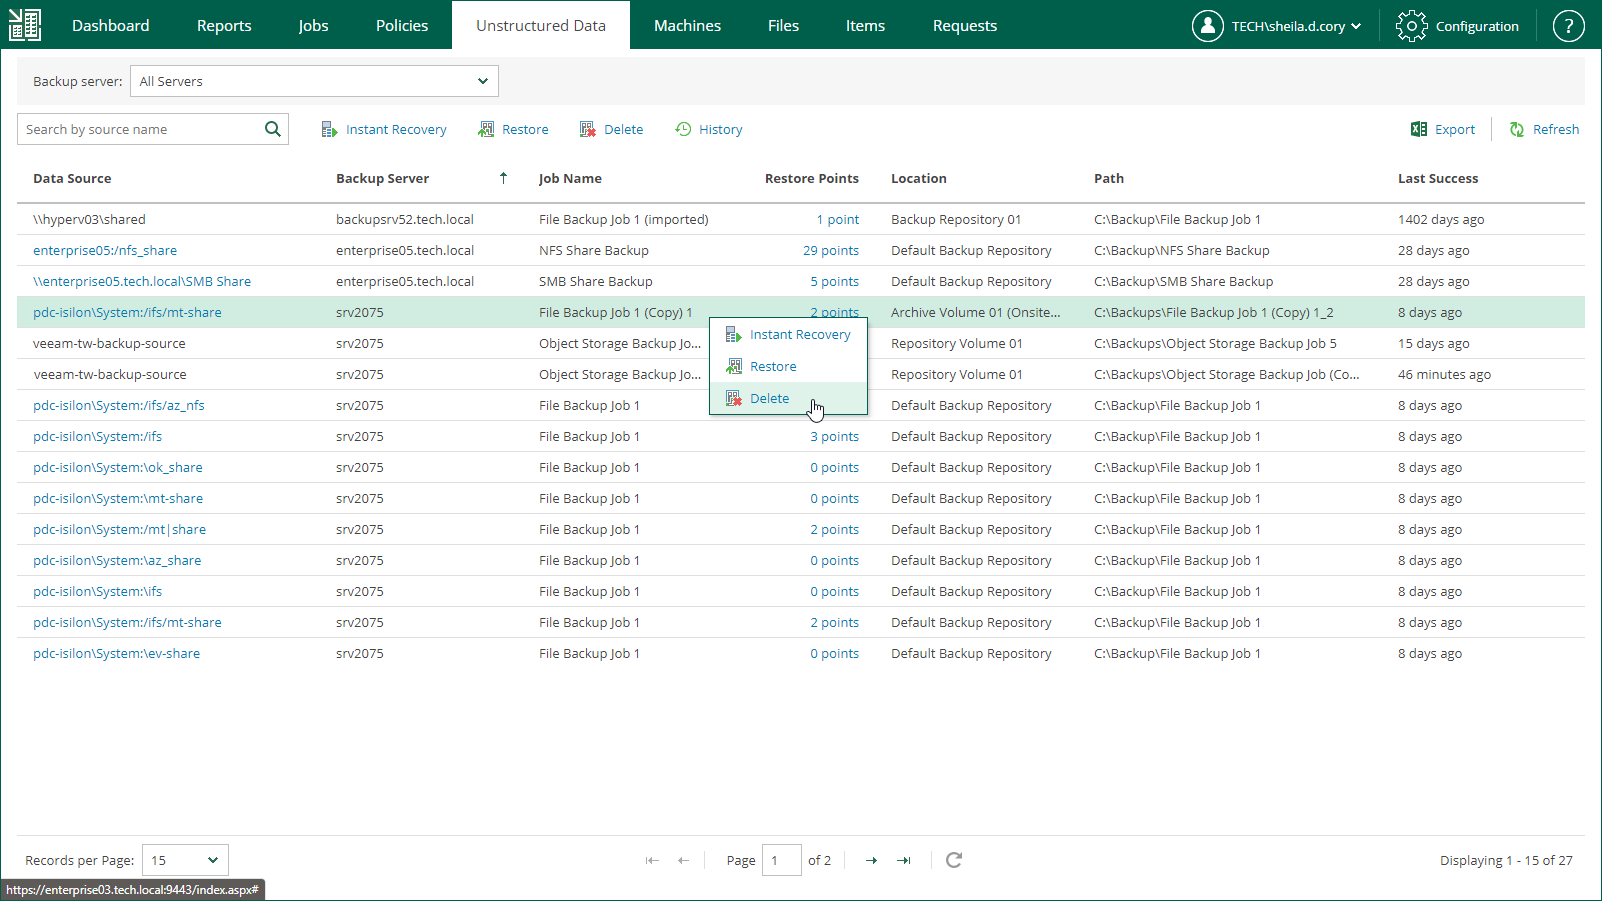Open the Records per Page dropdown

(x=185, y=860)
